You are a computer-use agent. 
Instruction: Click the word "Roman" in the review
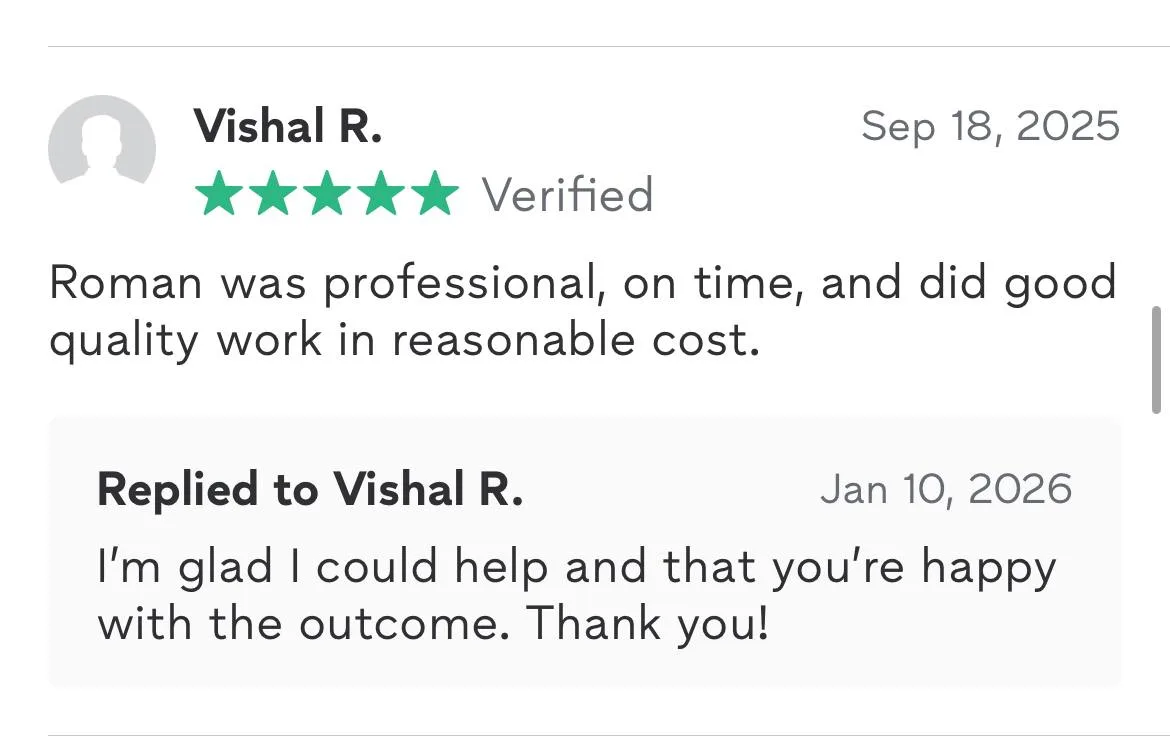click(x=126, y=284)
